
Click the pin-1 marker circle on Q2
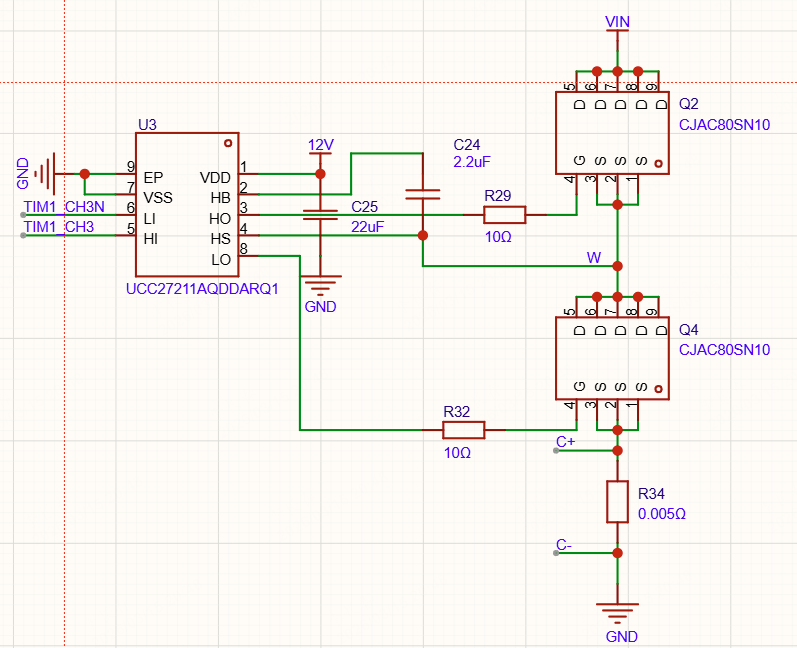pyautogui.click(x=659, y=164)
